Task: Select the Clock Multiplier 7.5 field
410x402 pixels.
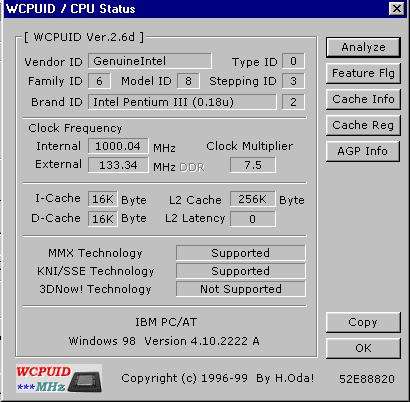Action: [x=253, y=165]
